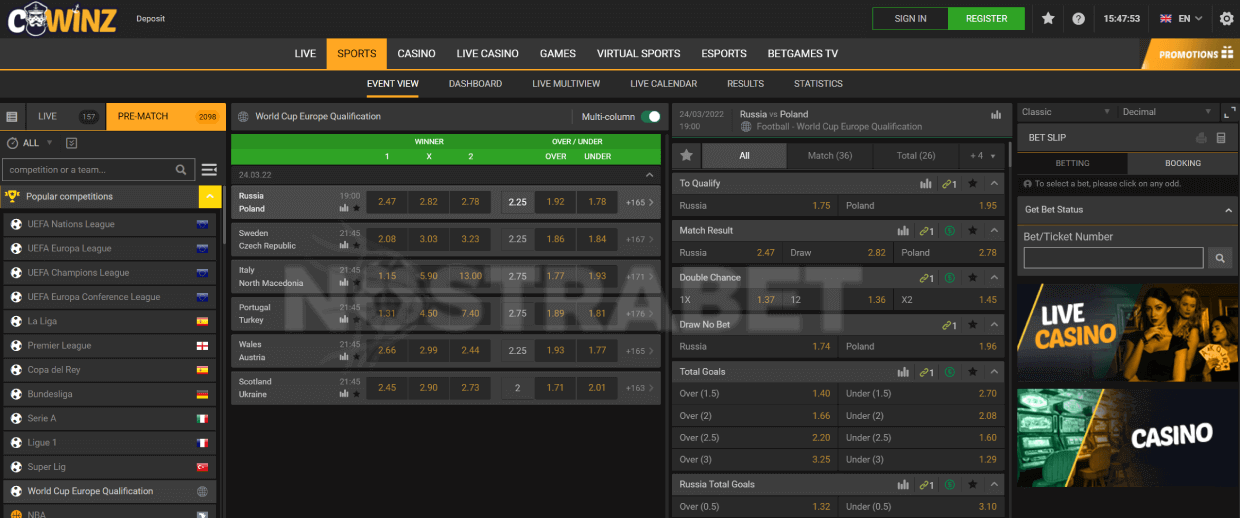This screenshot has height=518, width=1240.
Task: Toggle the favorites star filter beside All tab
Action: pos(686,156)
